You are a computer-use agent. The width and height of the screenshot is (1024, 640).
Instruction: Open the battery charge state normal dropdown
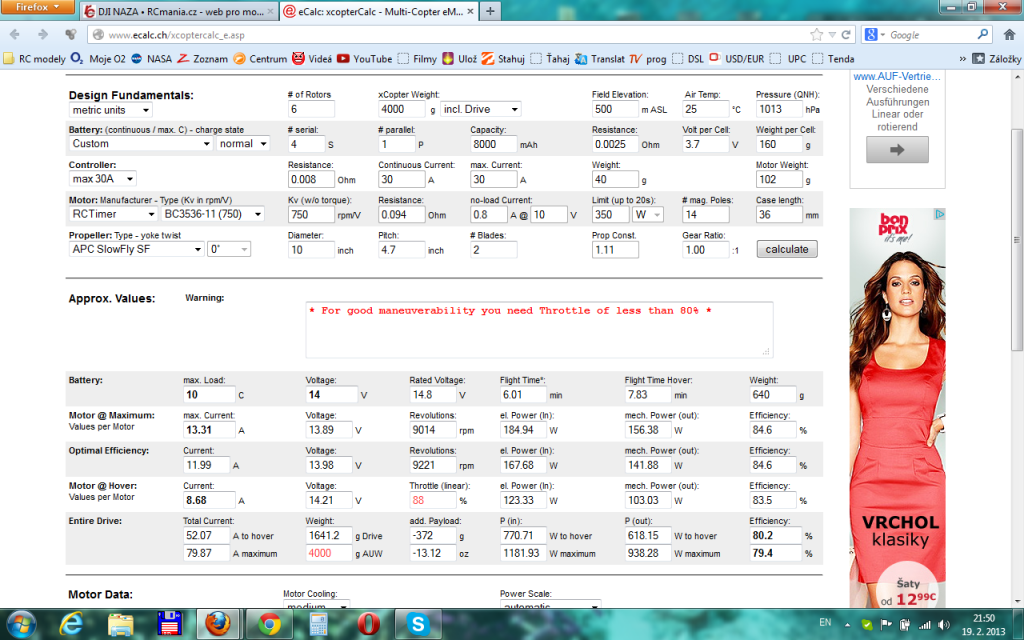click(243, 144)
